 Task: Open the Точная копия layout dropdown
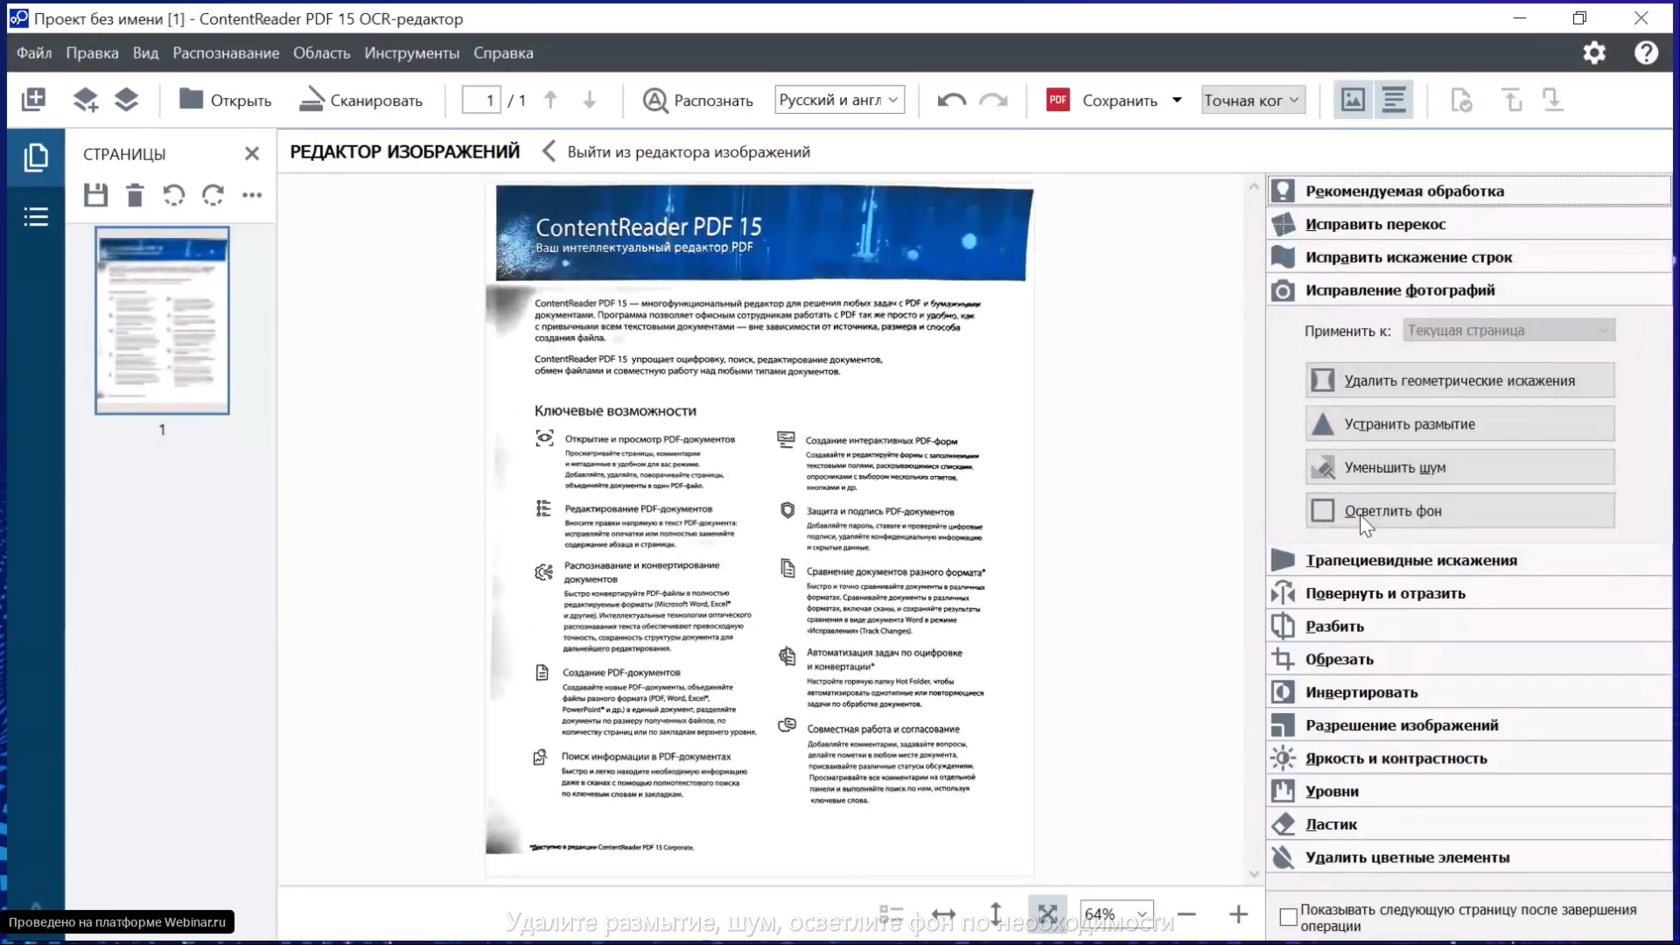[1252, 100]
